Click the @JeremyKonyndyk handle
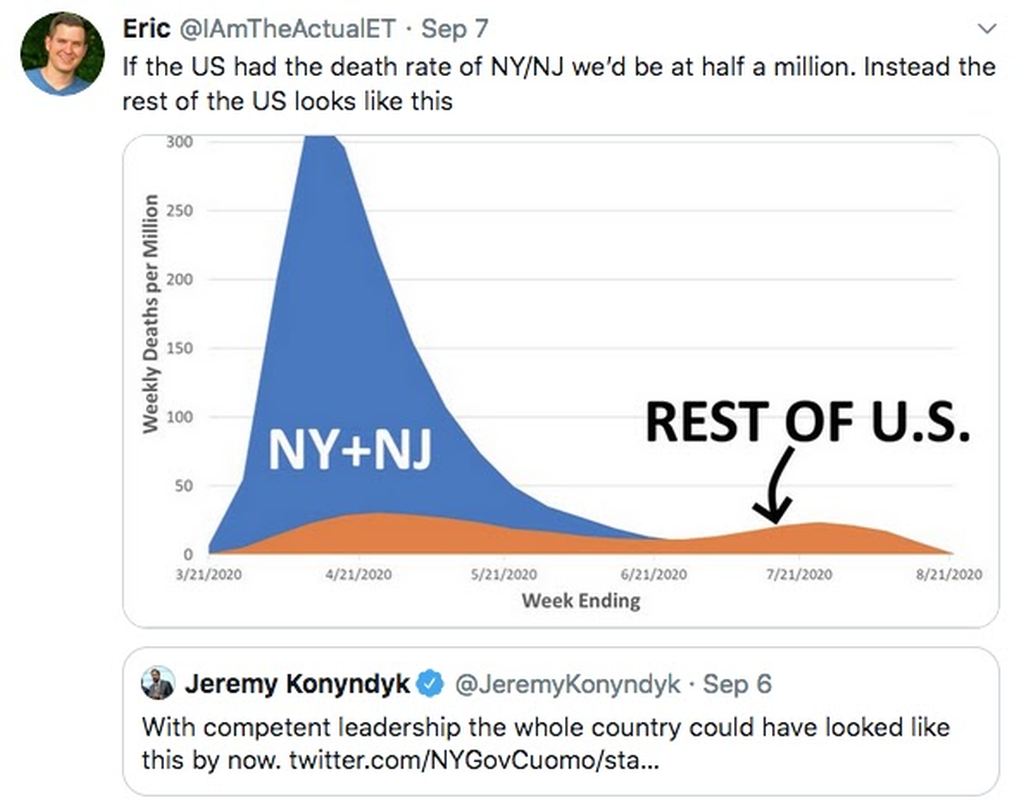The width and height of the screenshot is (1024, 803). click(568, 684)
